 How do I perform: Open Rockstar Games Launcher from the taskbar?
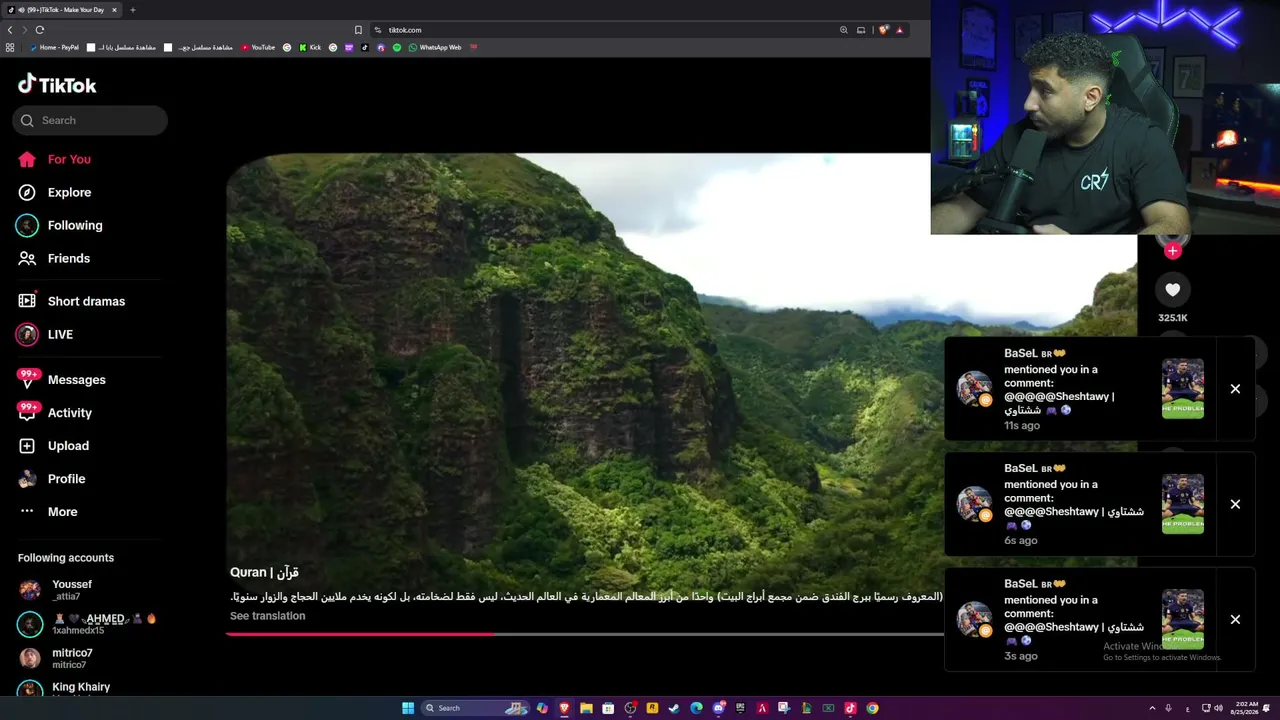coord(652,708)
